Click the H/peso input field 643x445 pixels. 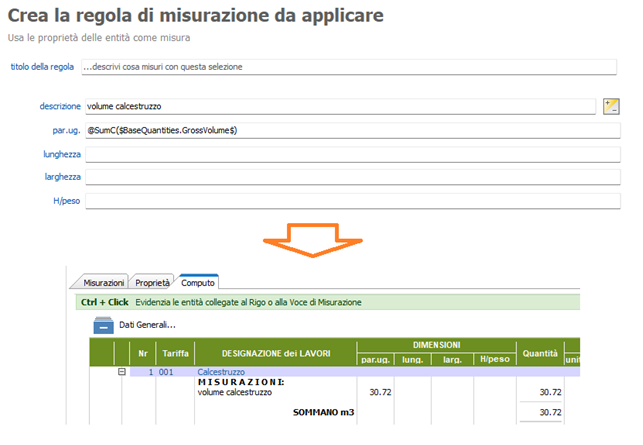[351, 200]
